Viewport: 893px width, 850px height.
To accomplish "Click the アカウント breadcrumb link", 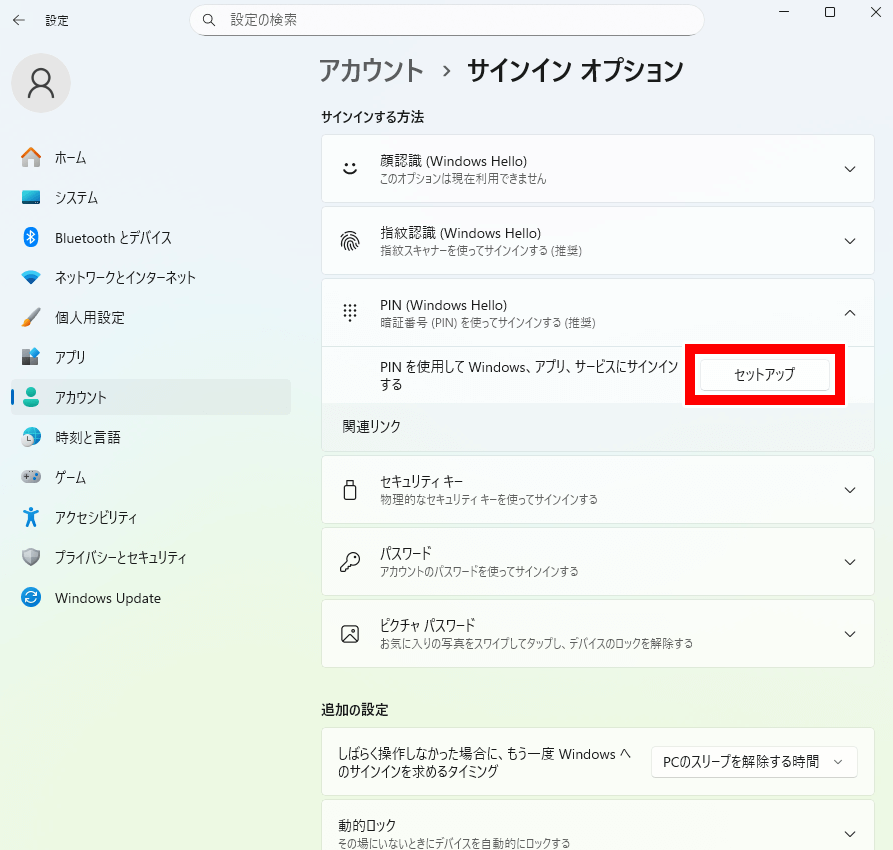I will pos(371,71).
